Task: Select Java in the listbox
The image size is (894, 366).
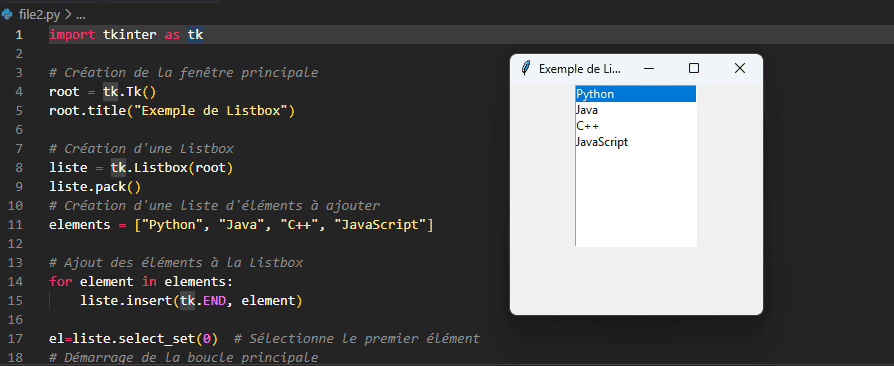Action: tap(636, 110)
